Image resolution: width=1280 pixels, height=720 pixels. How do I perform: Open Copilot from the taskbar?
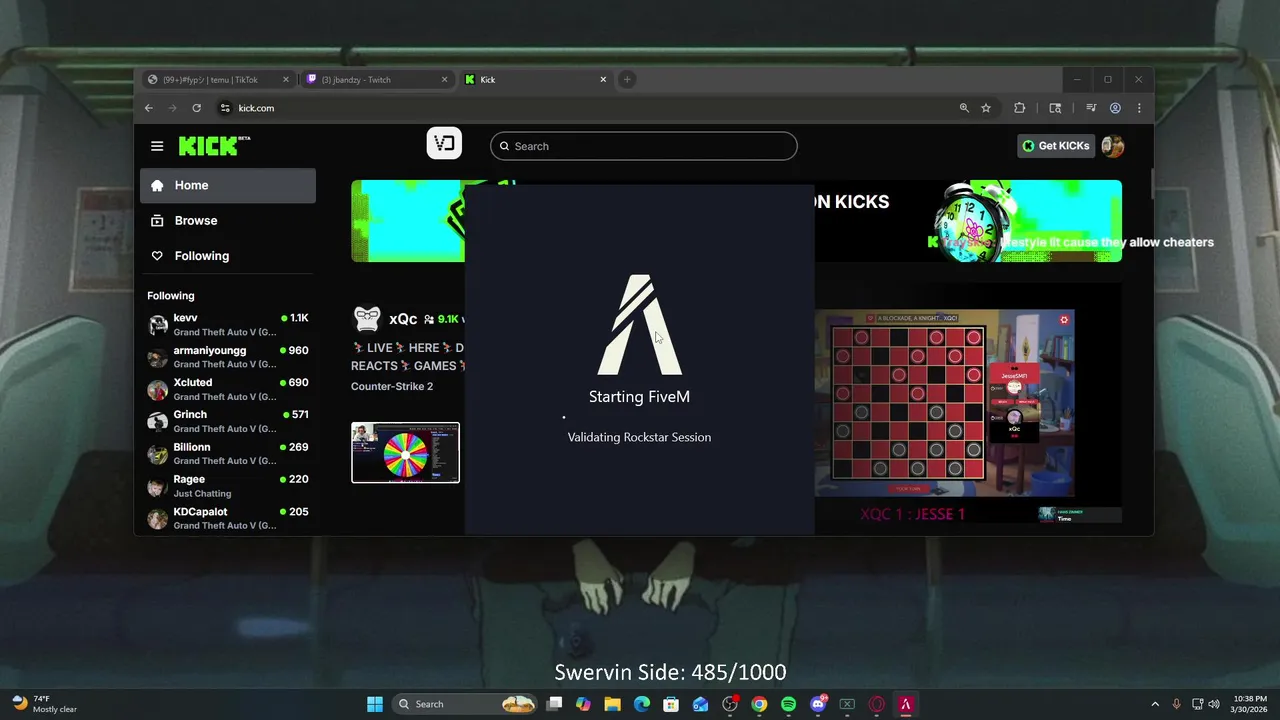click(x=584, y=704)
